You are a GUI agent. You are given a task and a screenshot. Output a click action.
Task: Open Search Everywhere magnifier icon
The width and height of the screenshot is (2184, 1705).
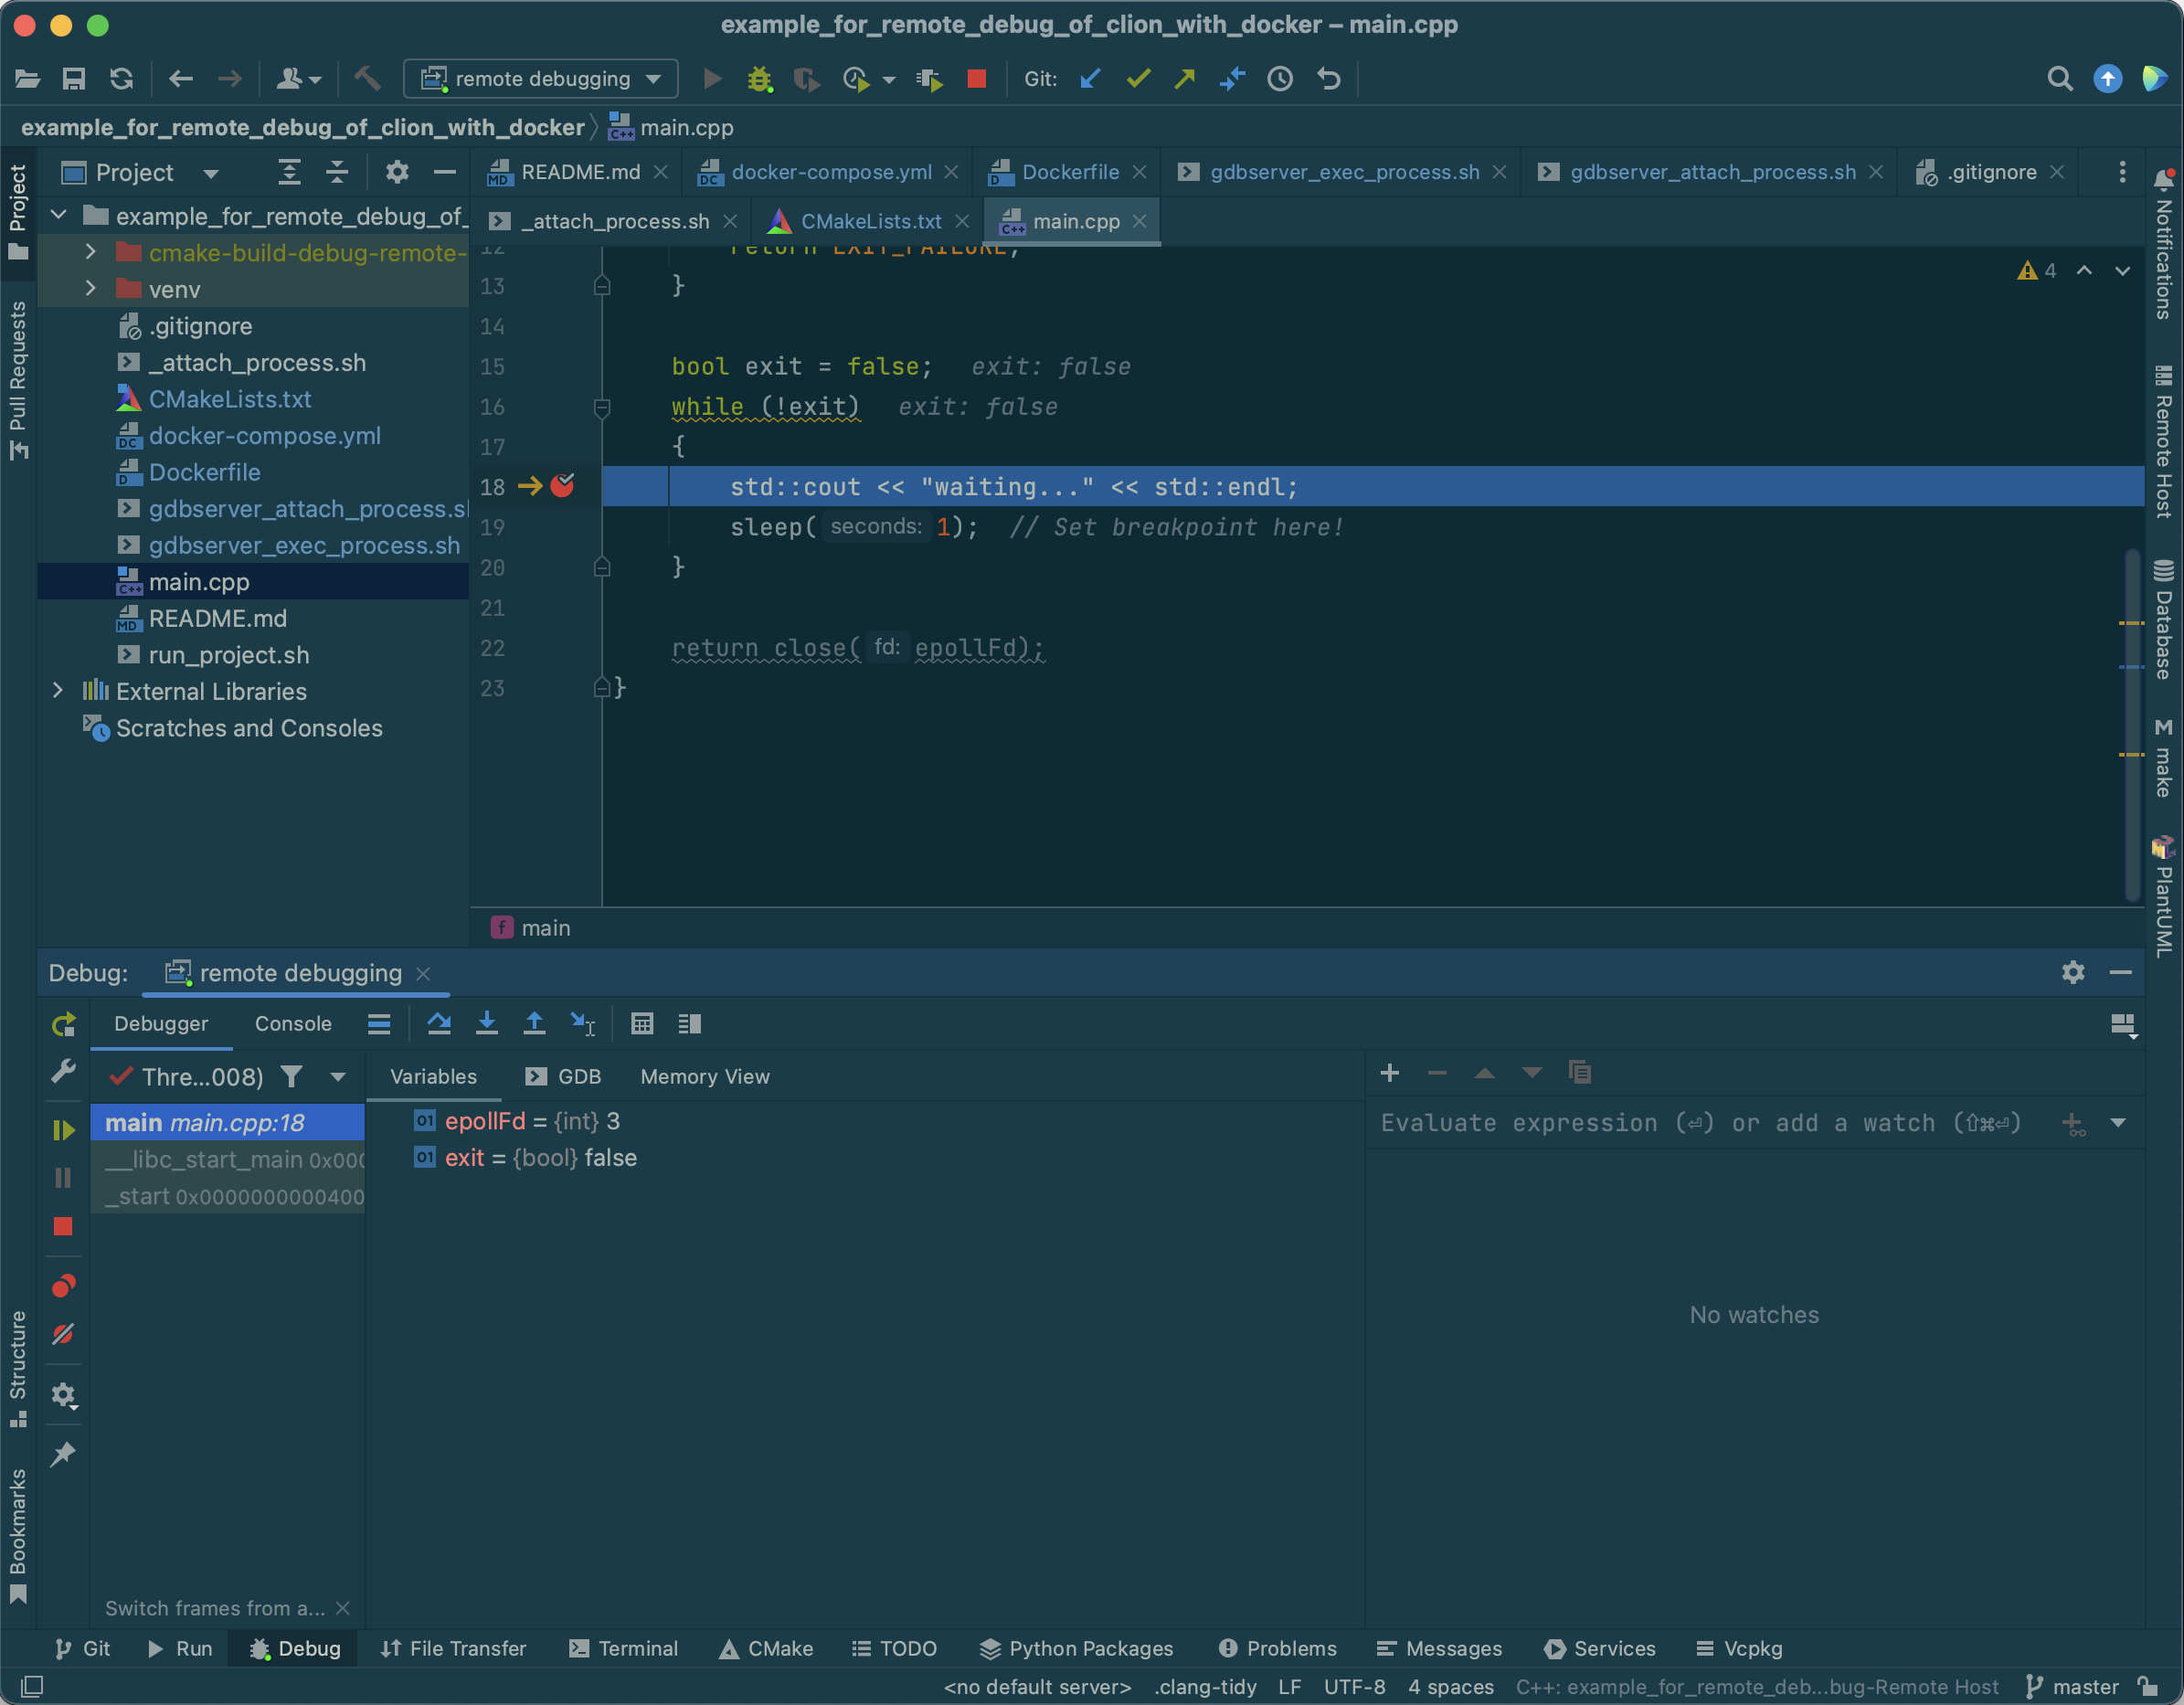coord(2059,79)
